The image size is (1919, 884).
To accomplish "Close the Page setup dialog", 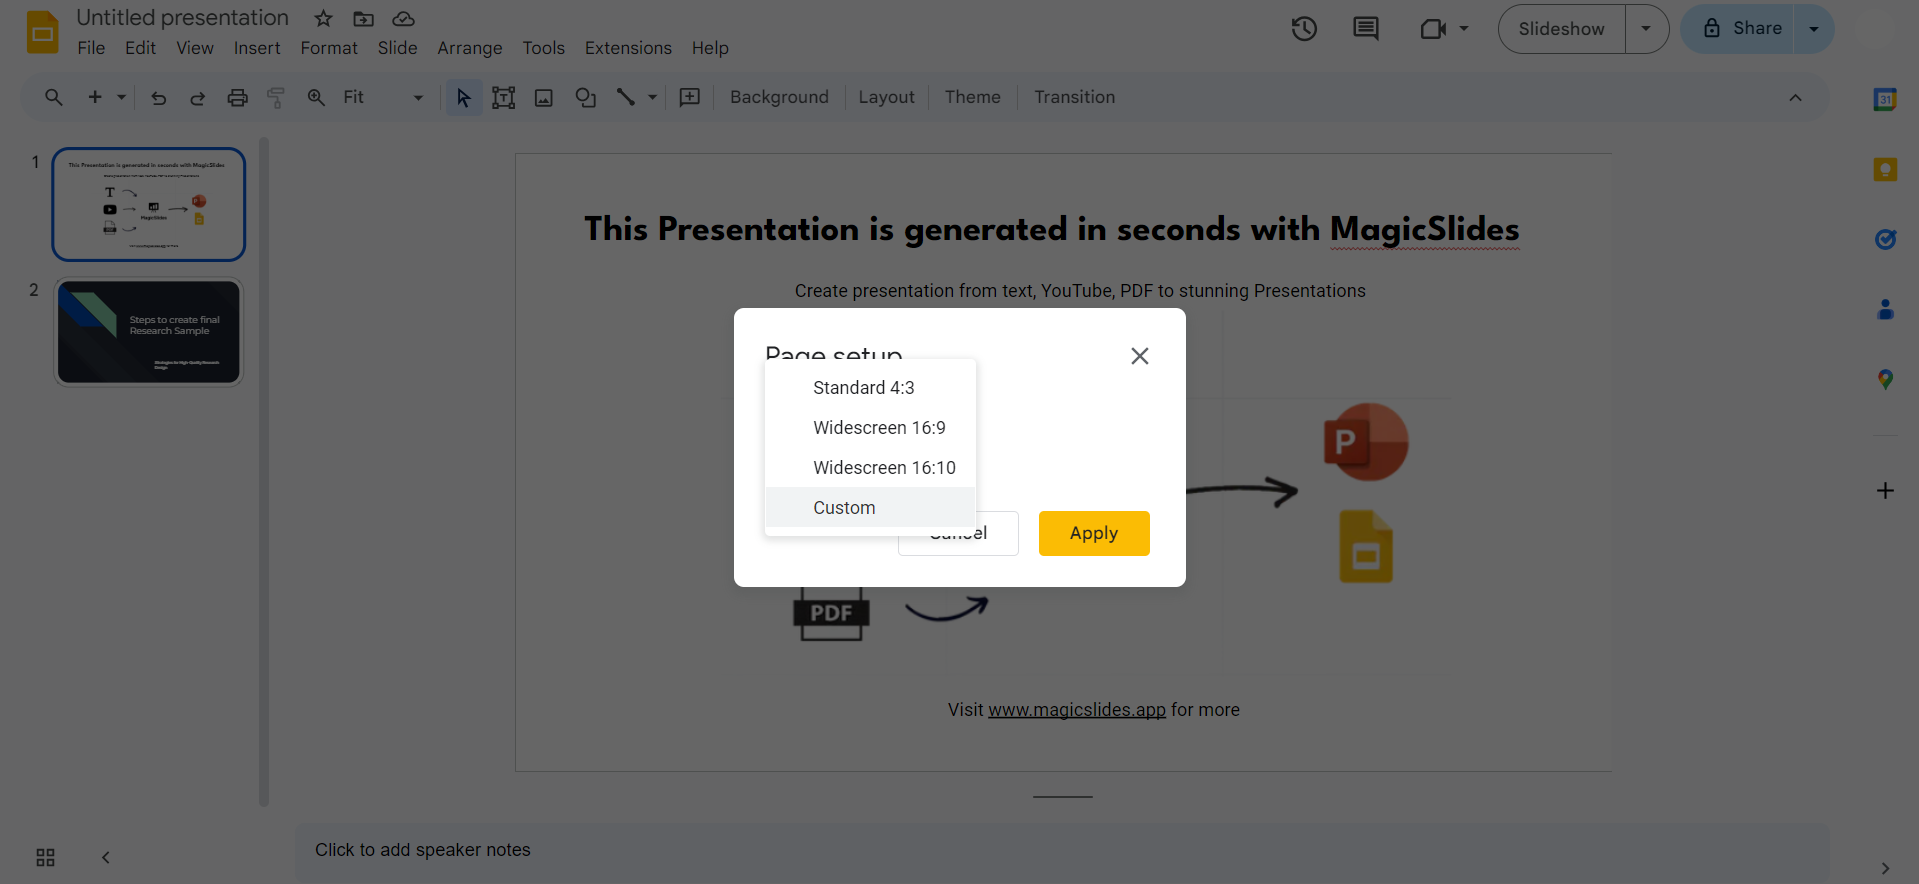I will [1139, 356].
